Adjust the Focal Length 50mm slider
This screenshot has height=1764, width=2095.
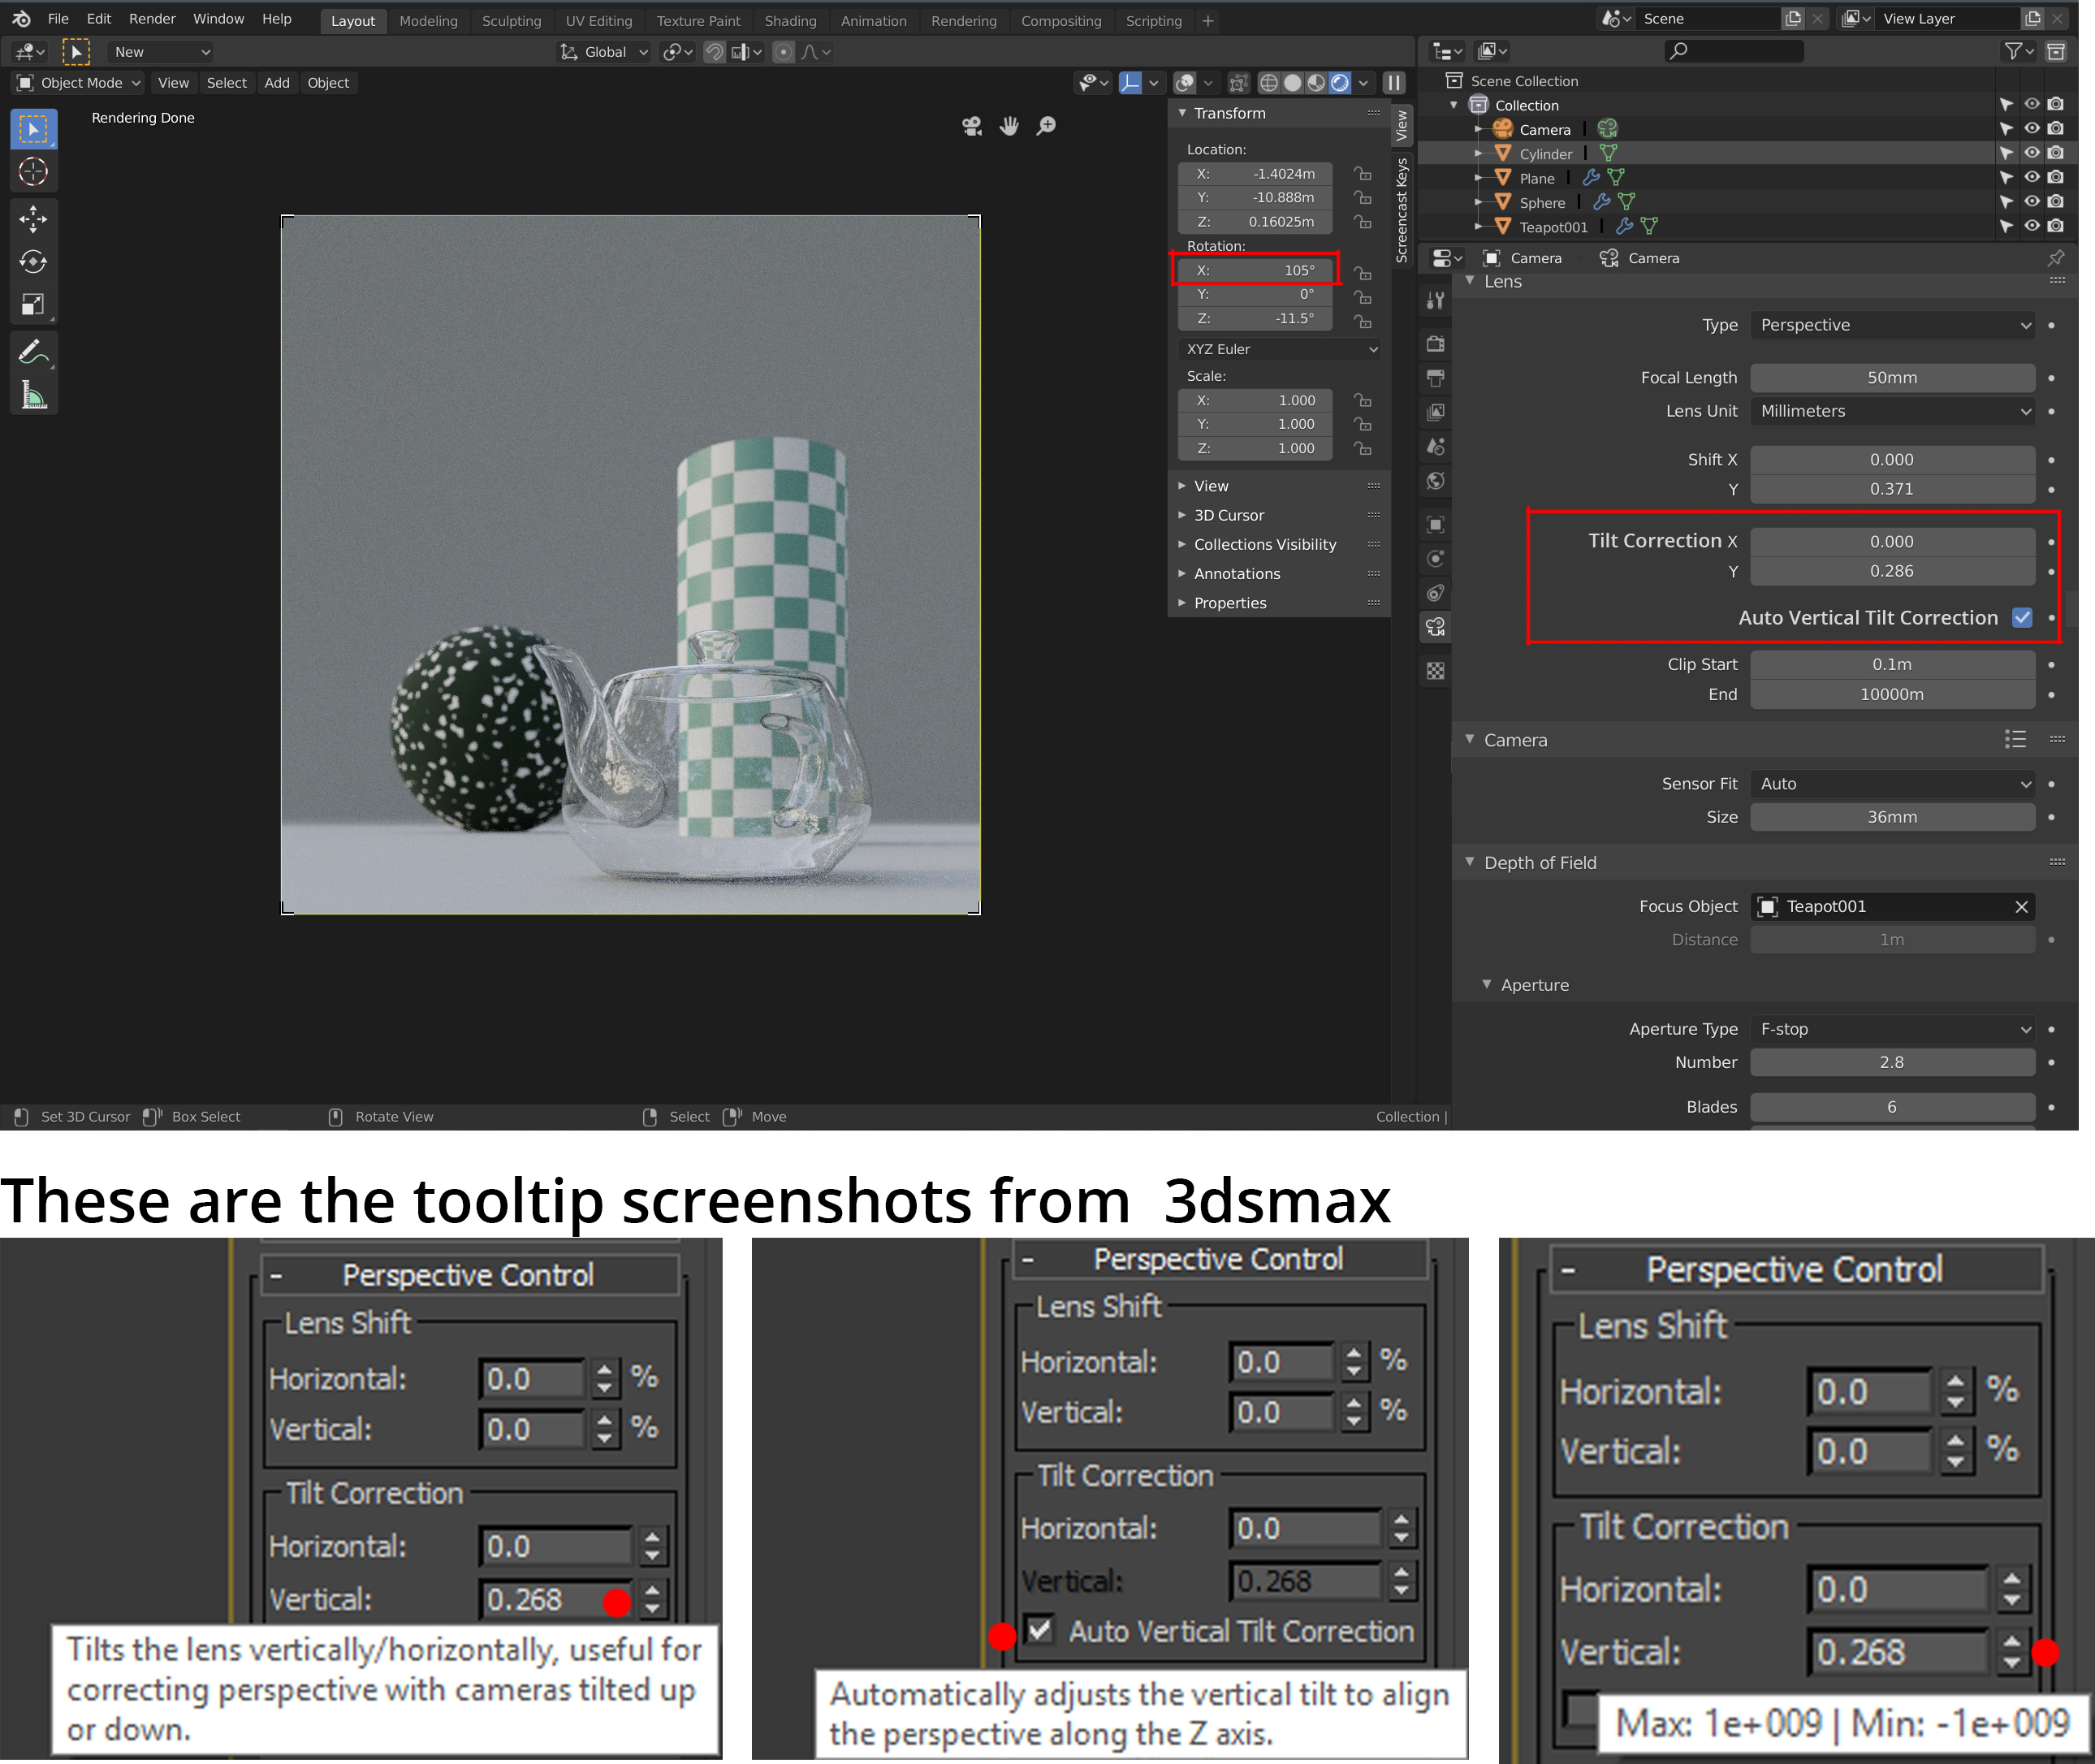click(1892, 378)
